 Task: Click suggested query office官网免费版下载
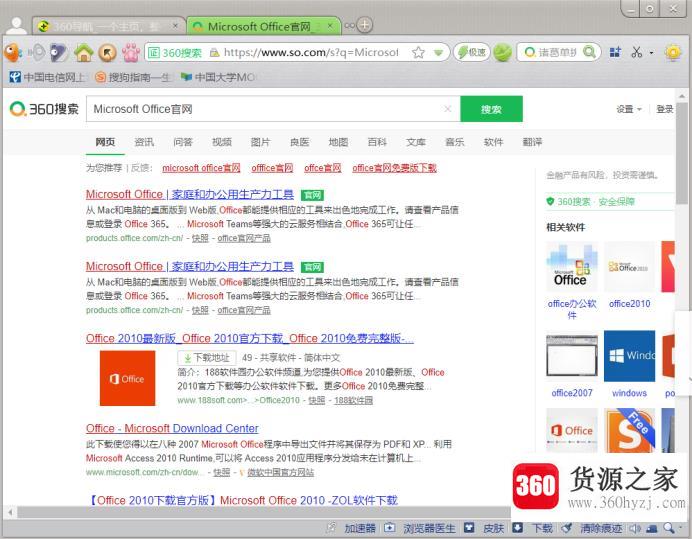point(394,168)
